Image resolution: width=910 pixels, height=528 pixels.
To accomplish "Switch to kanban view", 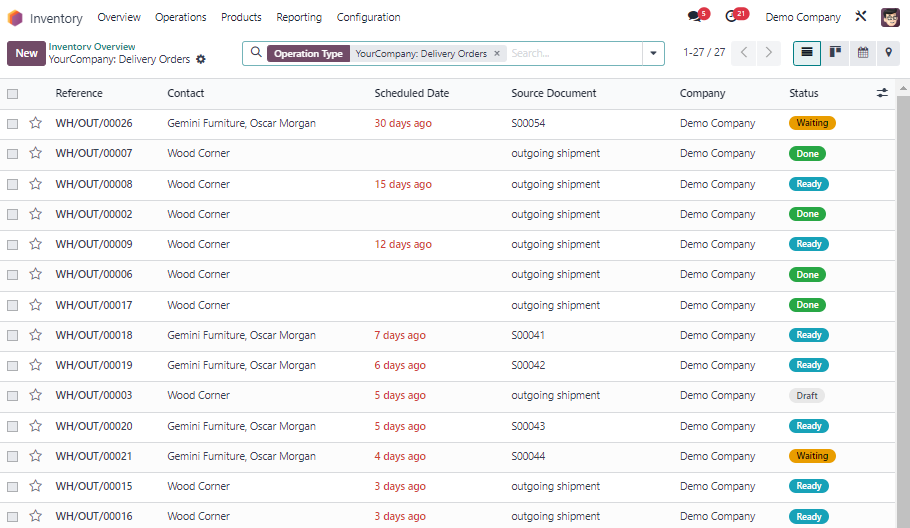I will click(835, 53).
